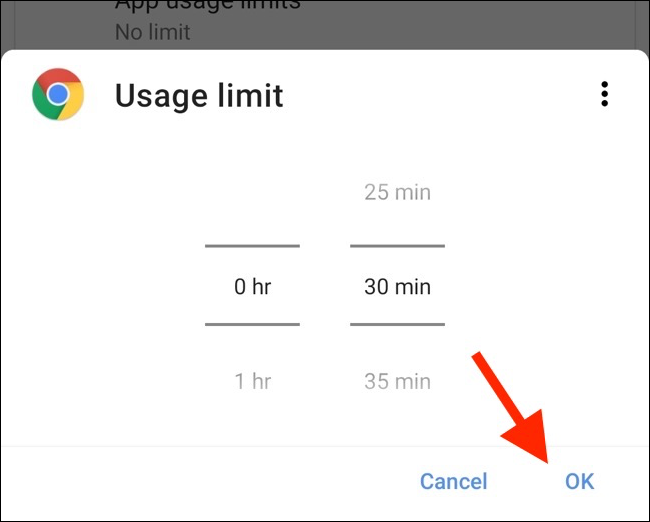Image resolution: width=650 pixels, height=522 pixels.
Task: Confirm the usage limit with OK
Action: coord(580,481)
